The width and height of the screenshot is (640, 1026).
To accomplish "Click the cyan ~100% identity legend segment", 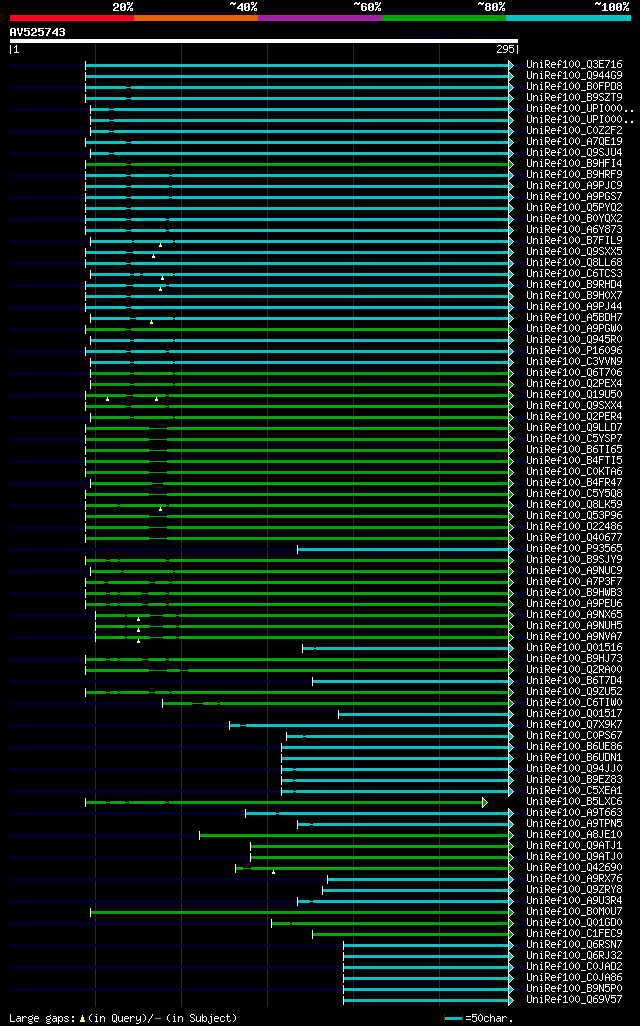I will 568,18.
